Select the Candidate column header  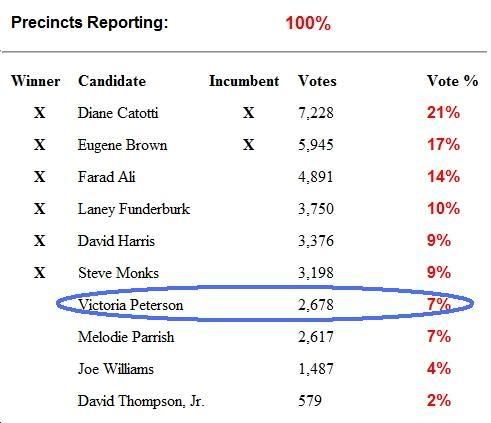click(112, 81)
